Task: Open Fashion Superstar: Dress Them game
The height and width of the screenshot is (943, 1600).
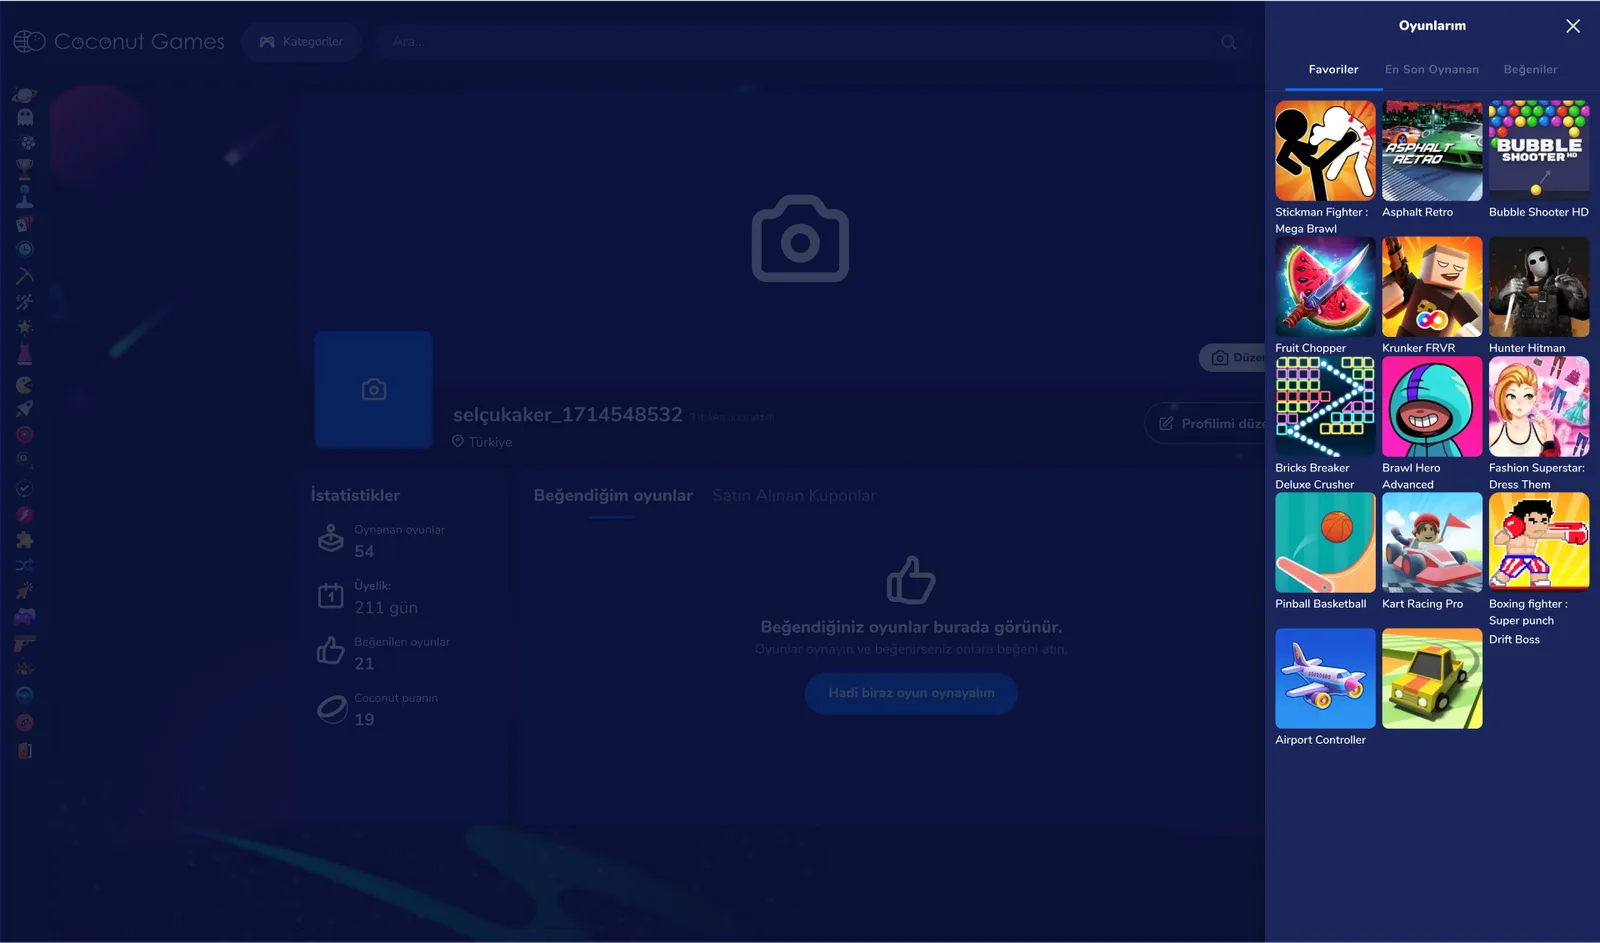Action: [x=1539, y=407]
